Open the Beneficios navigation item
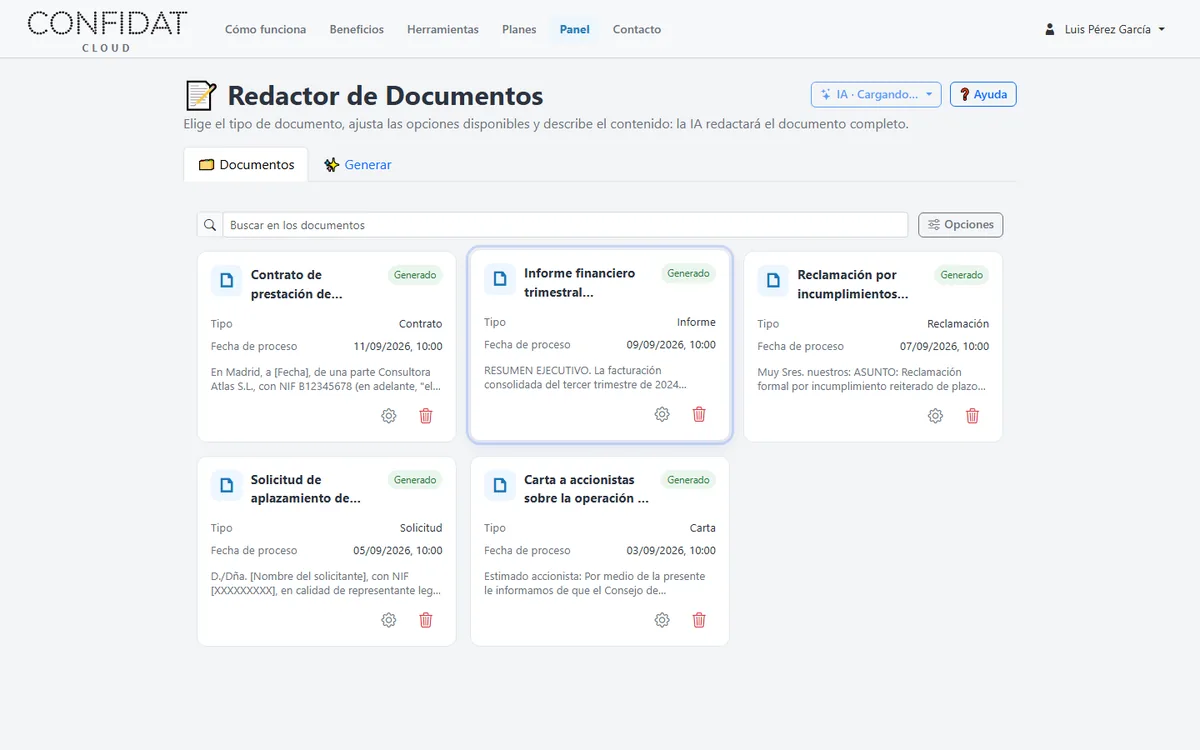 pos(357,29)
